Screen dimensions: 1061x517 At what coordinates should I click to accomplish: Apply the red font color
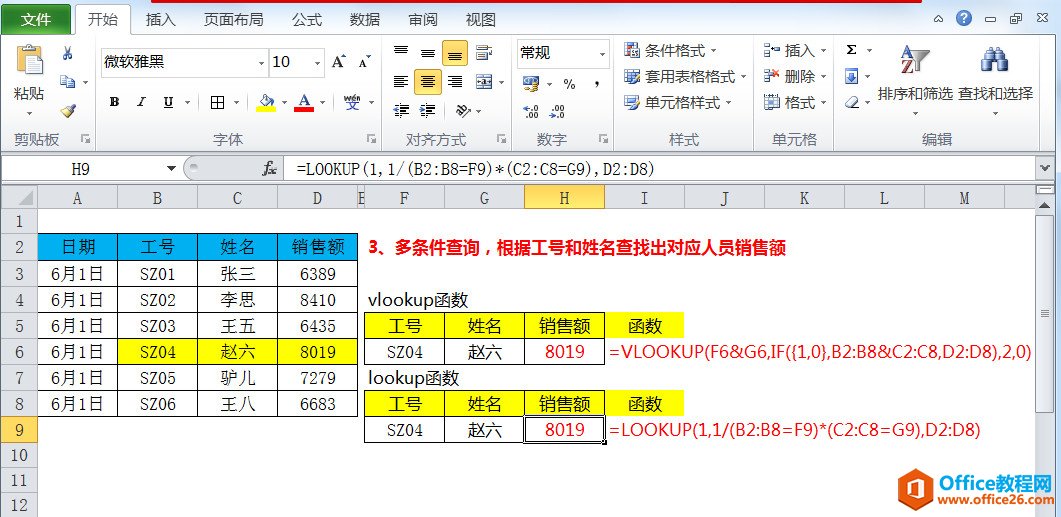304,102
